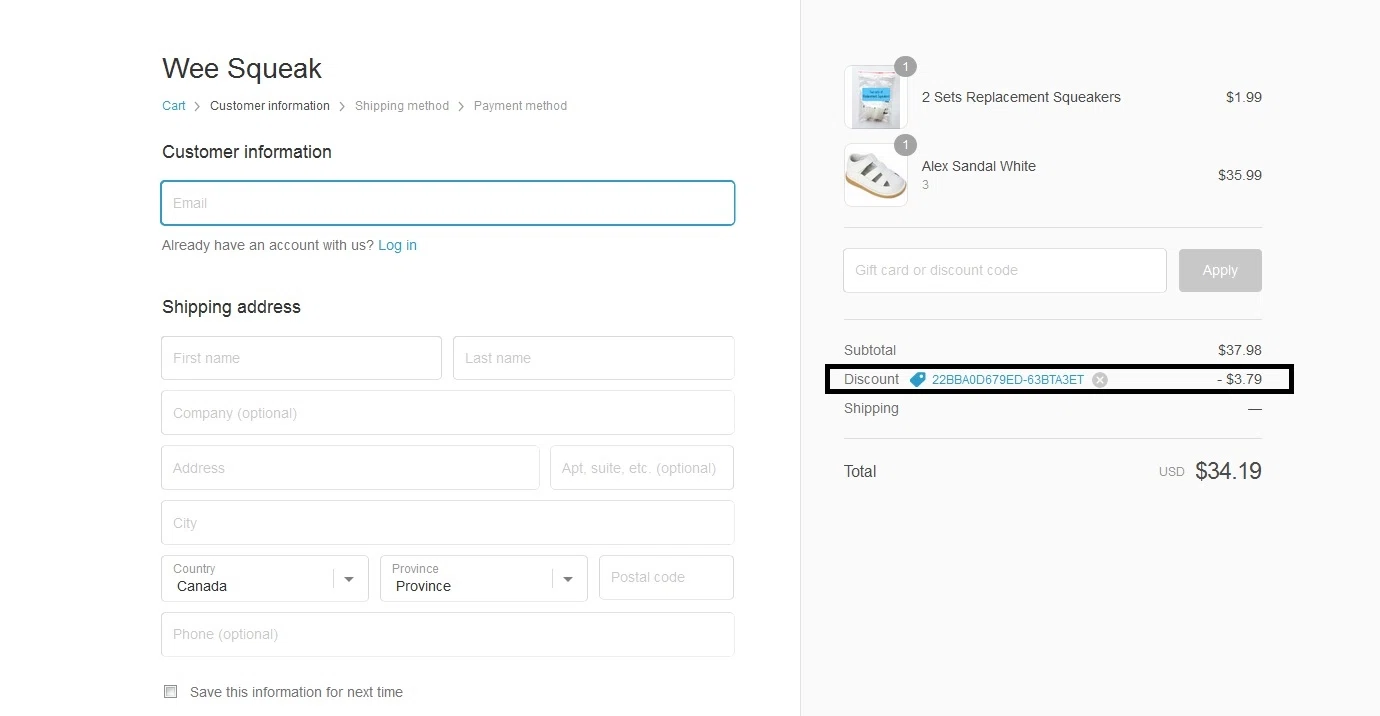This screenshot has height=716, width=1380.
Task: Tick Save this information for next time
Action: (x=170, y=692)
